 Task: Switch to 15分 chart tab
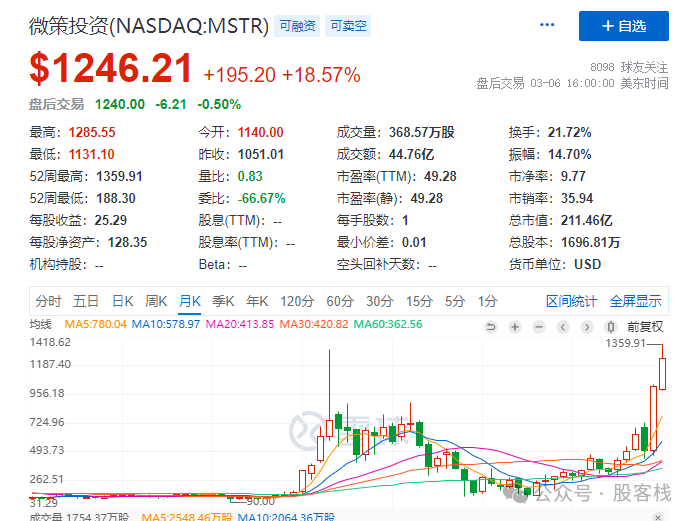(x=419, y=301)
